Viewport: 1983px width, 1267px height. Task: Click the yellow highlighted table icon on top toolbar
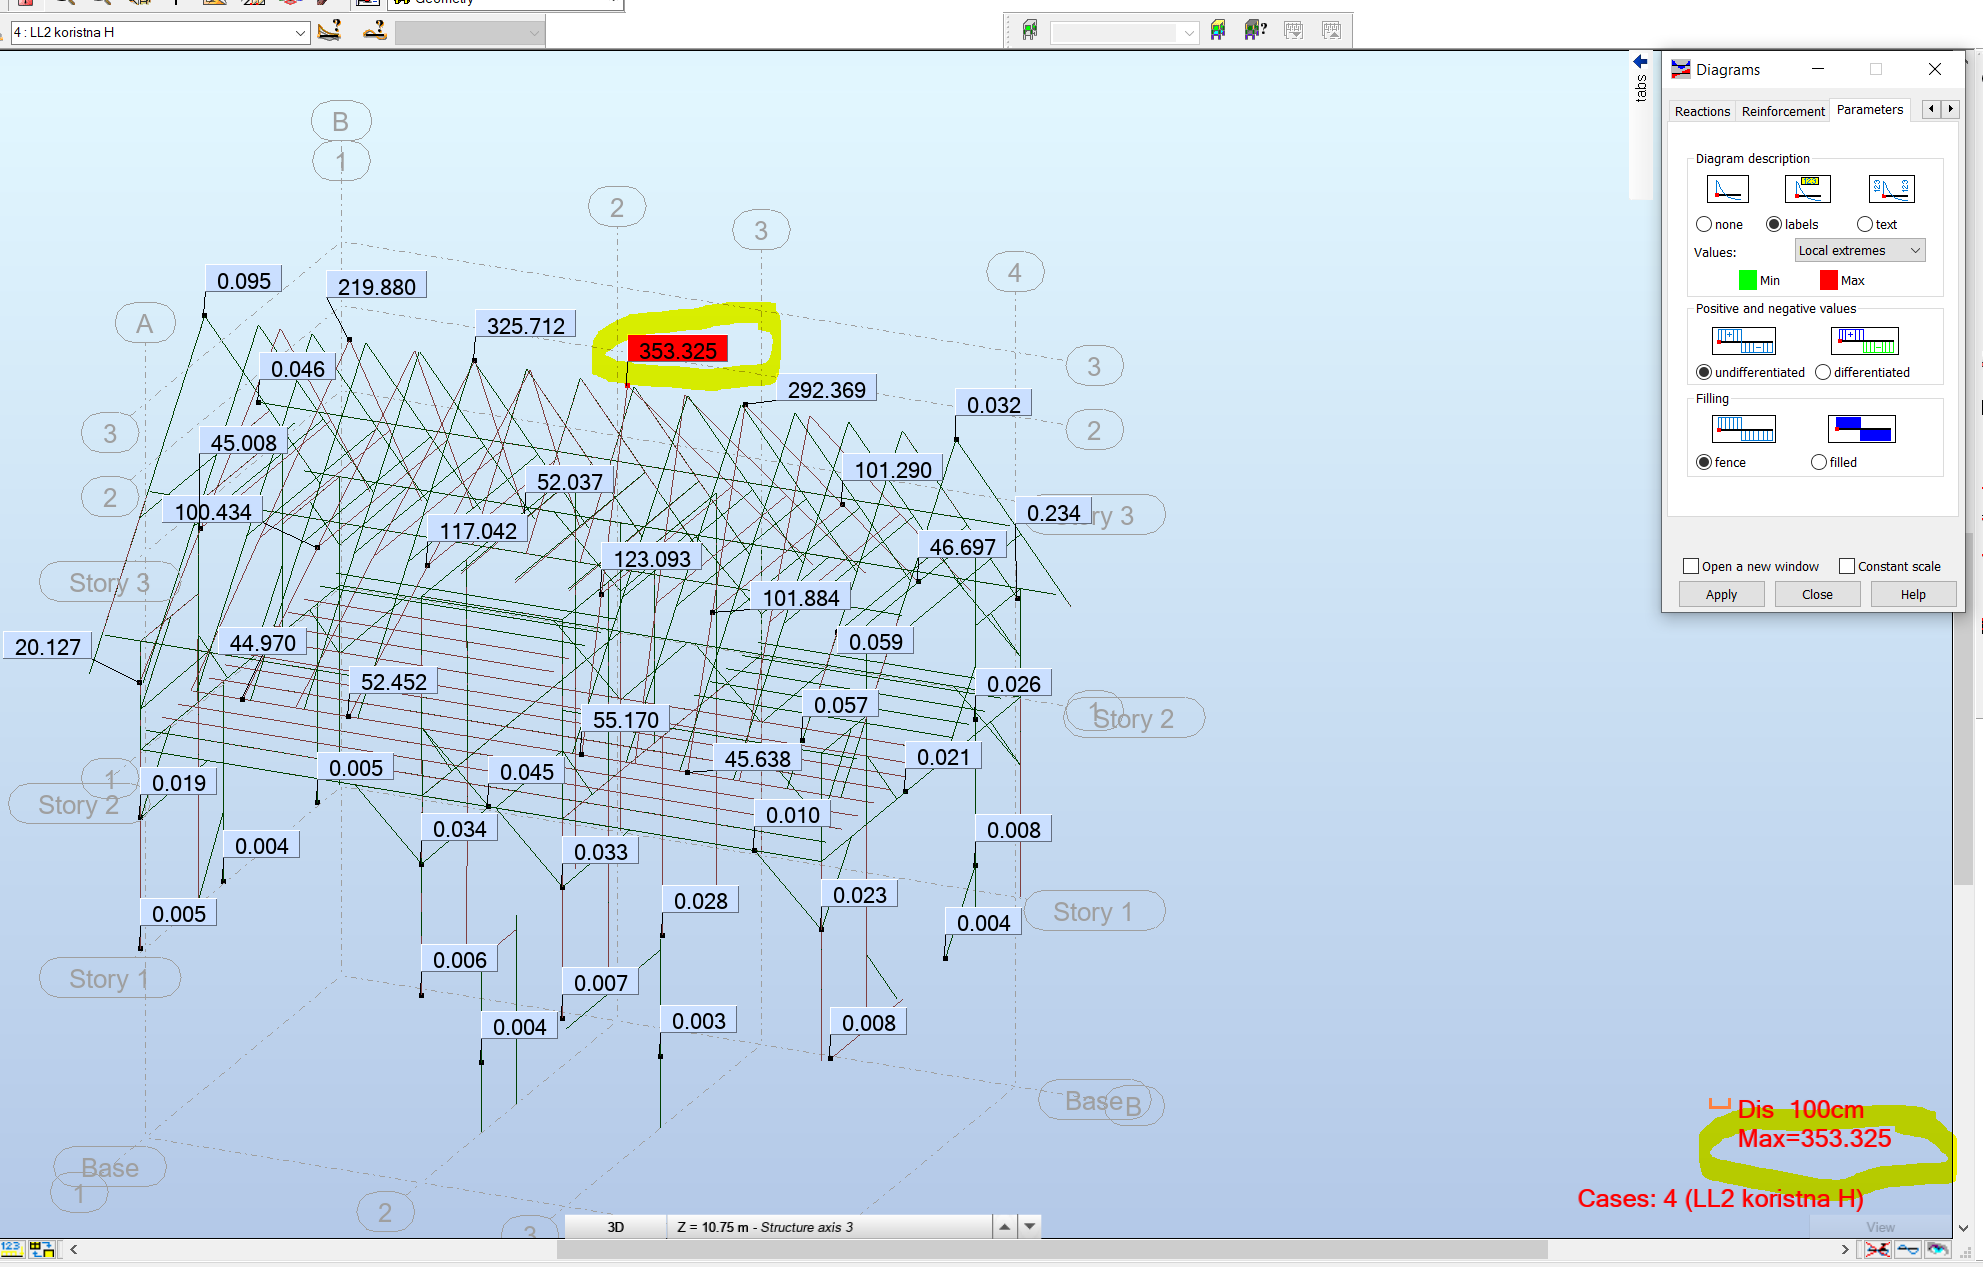click(1218, 30)
